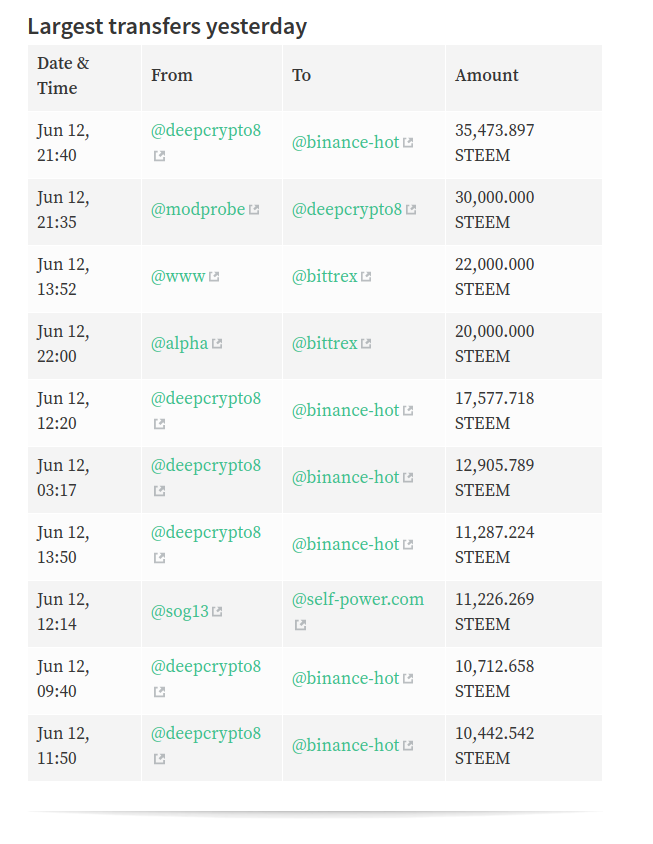Open the @self-power.com recipient link
This screenshot has width=653, height=844.
coord(358,599)
